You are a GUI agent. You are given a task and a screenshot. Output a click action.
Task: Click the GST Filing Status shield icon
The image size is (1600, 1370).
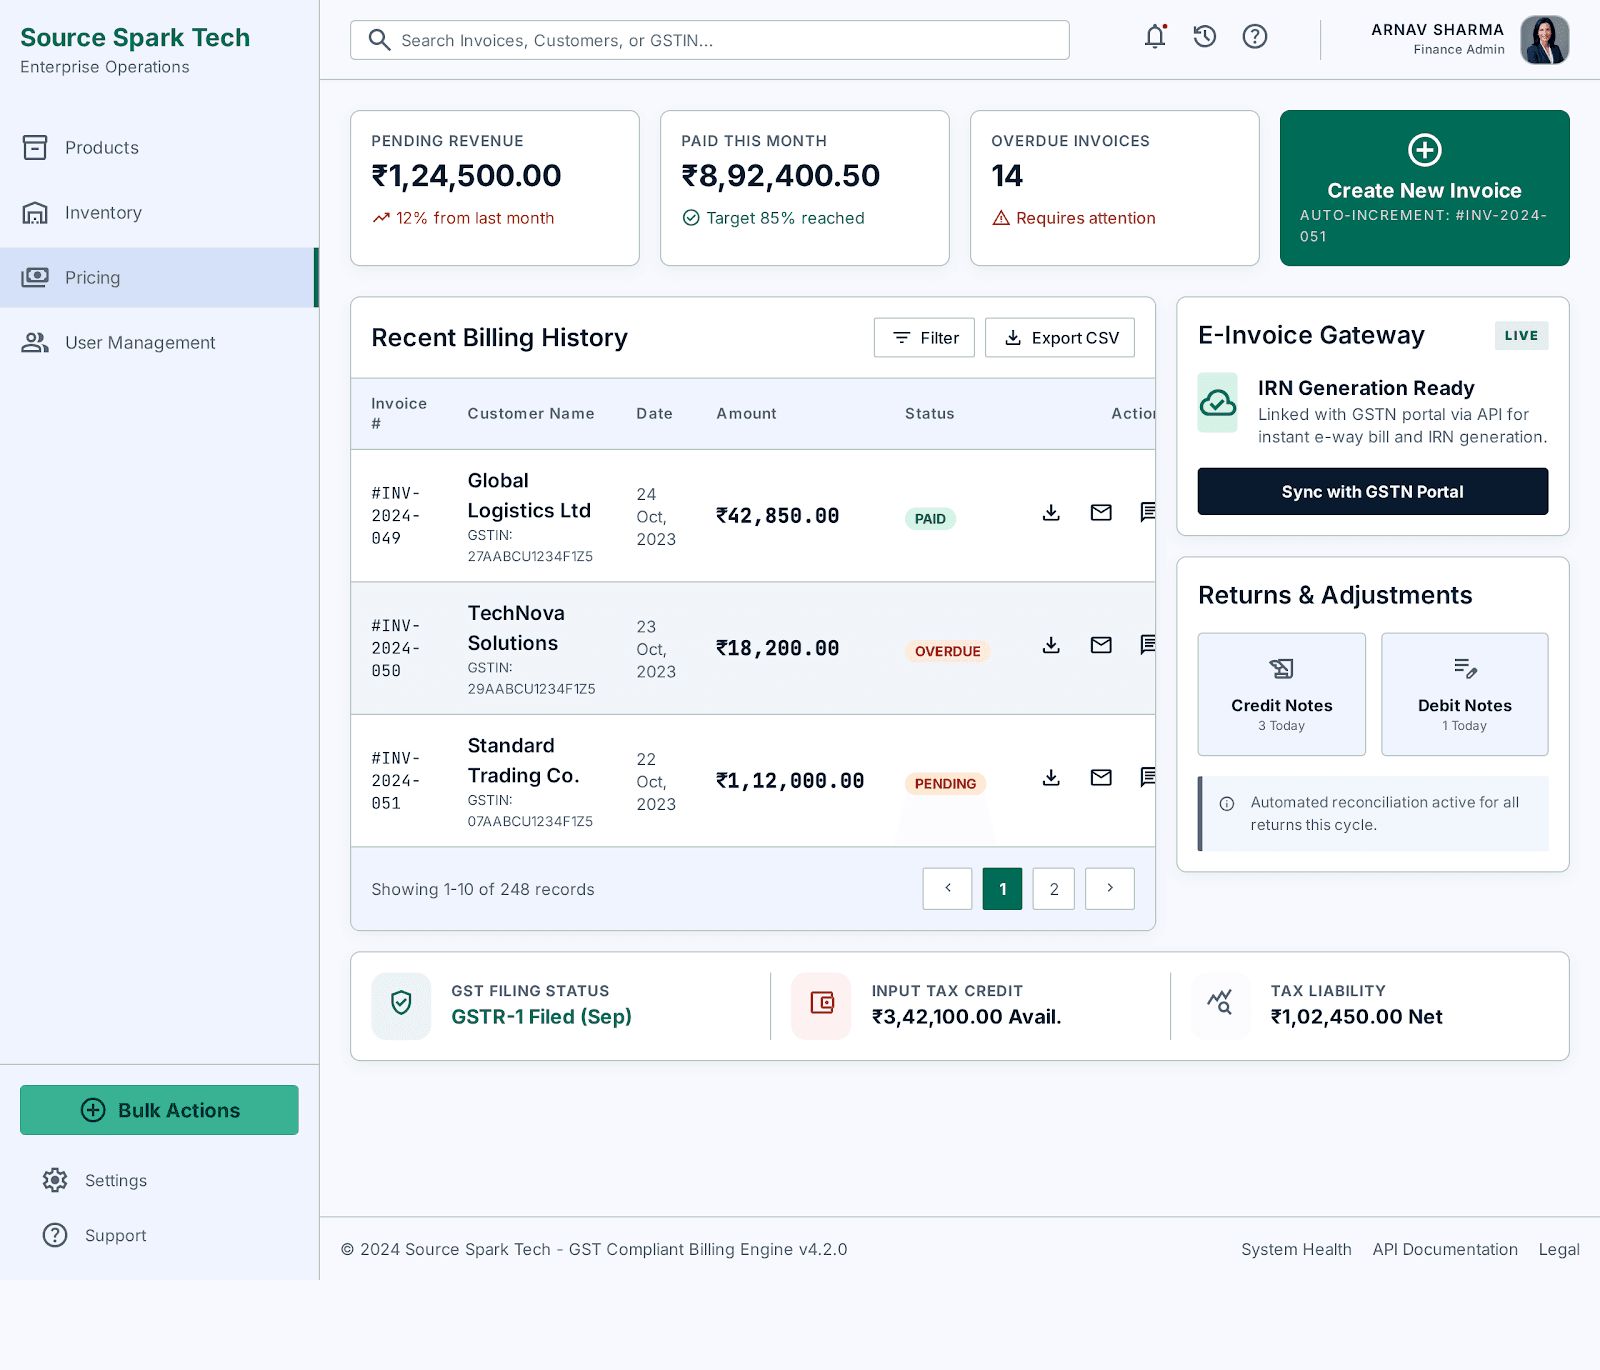click(401, 1003)
